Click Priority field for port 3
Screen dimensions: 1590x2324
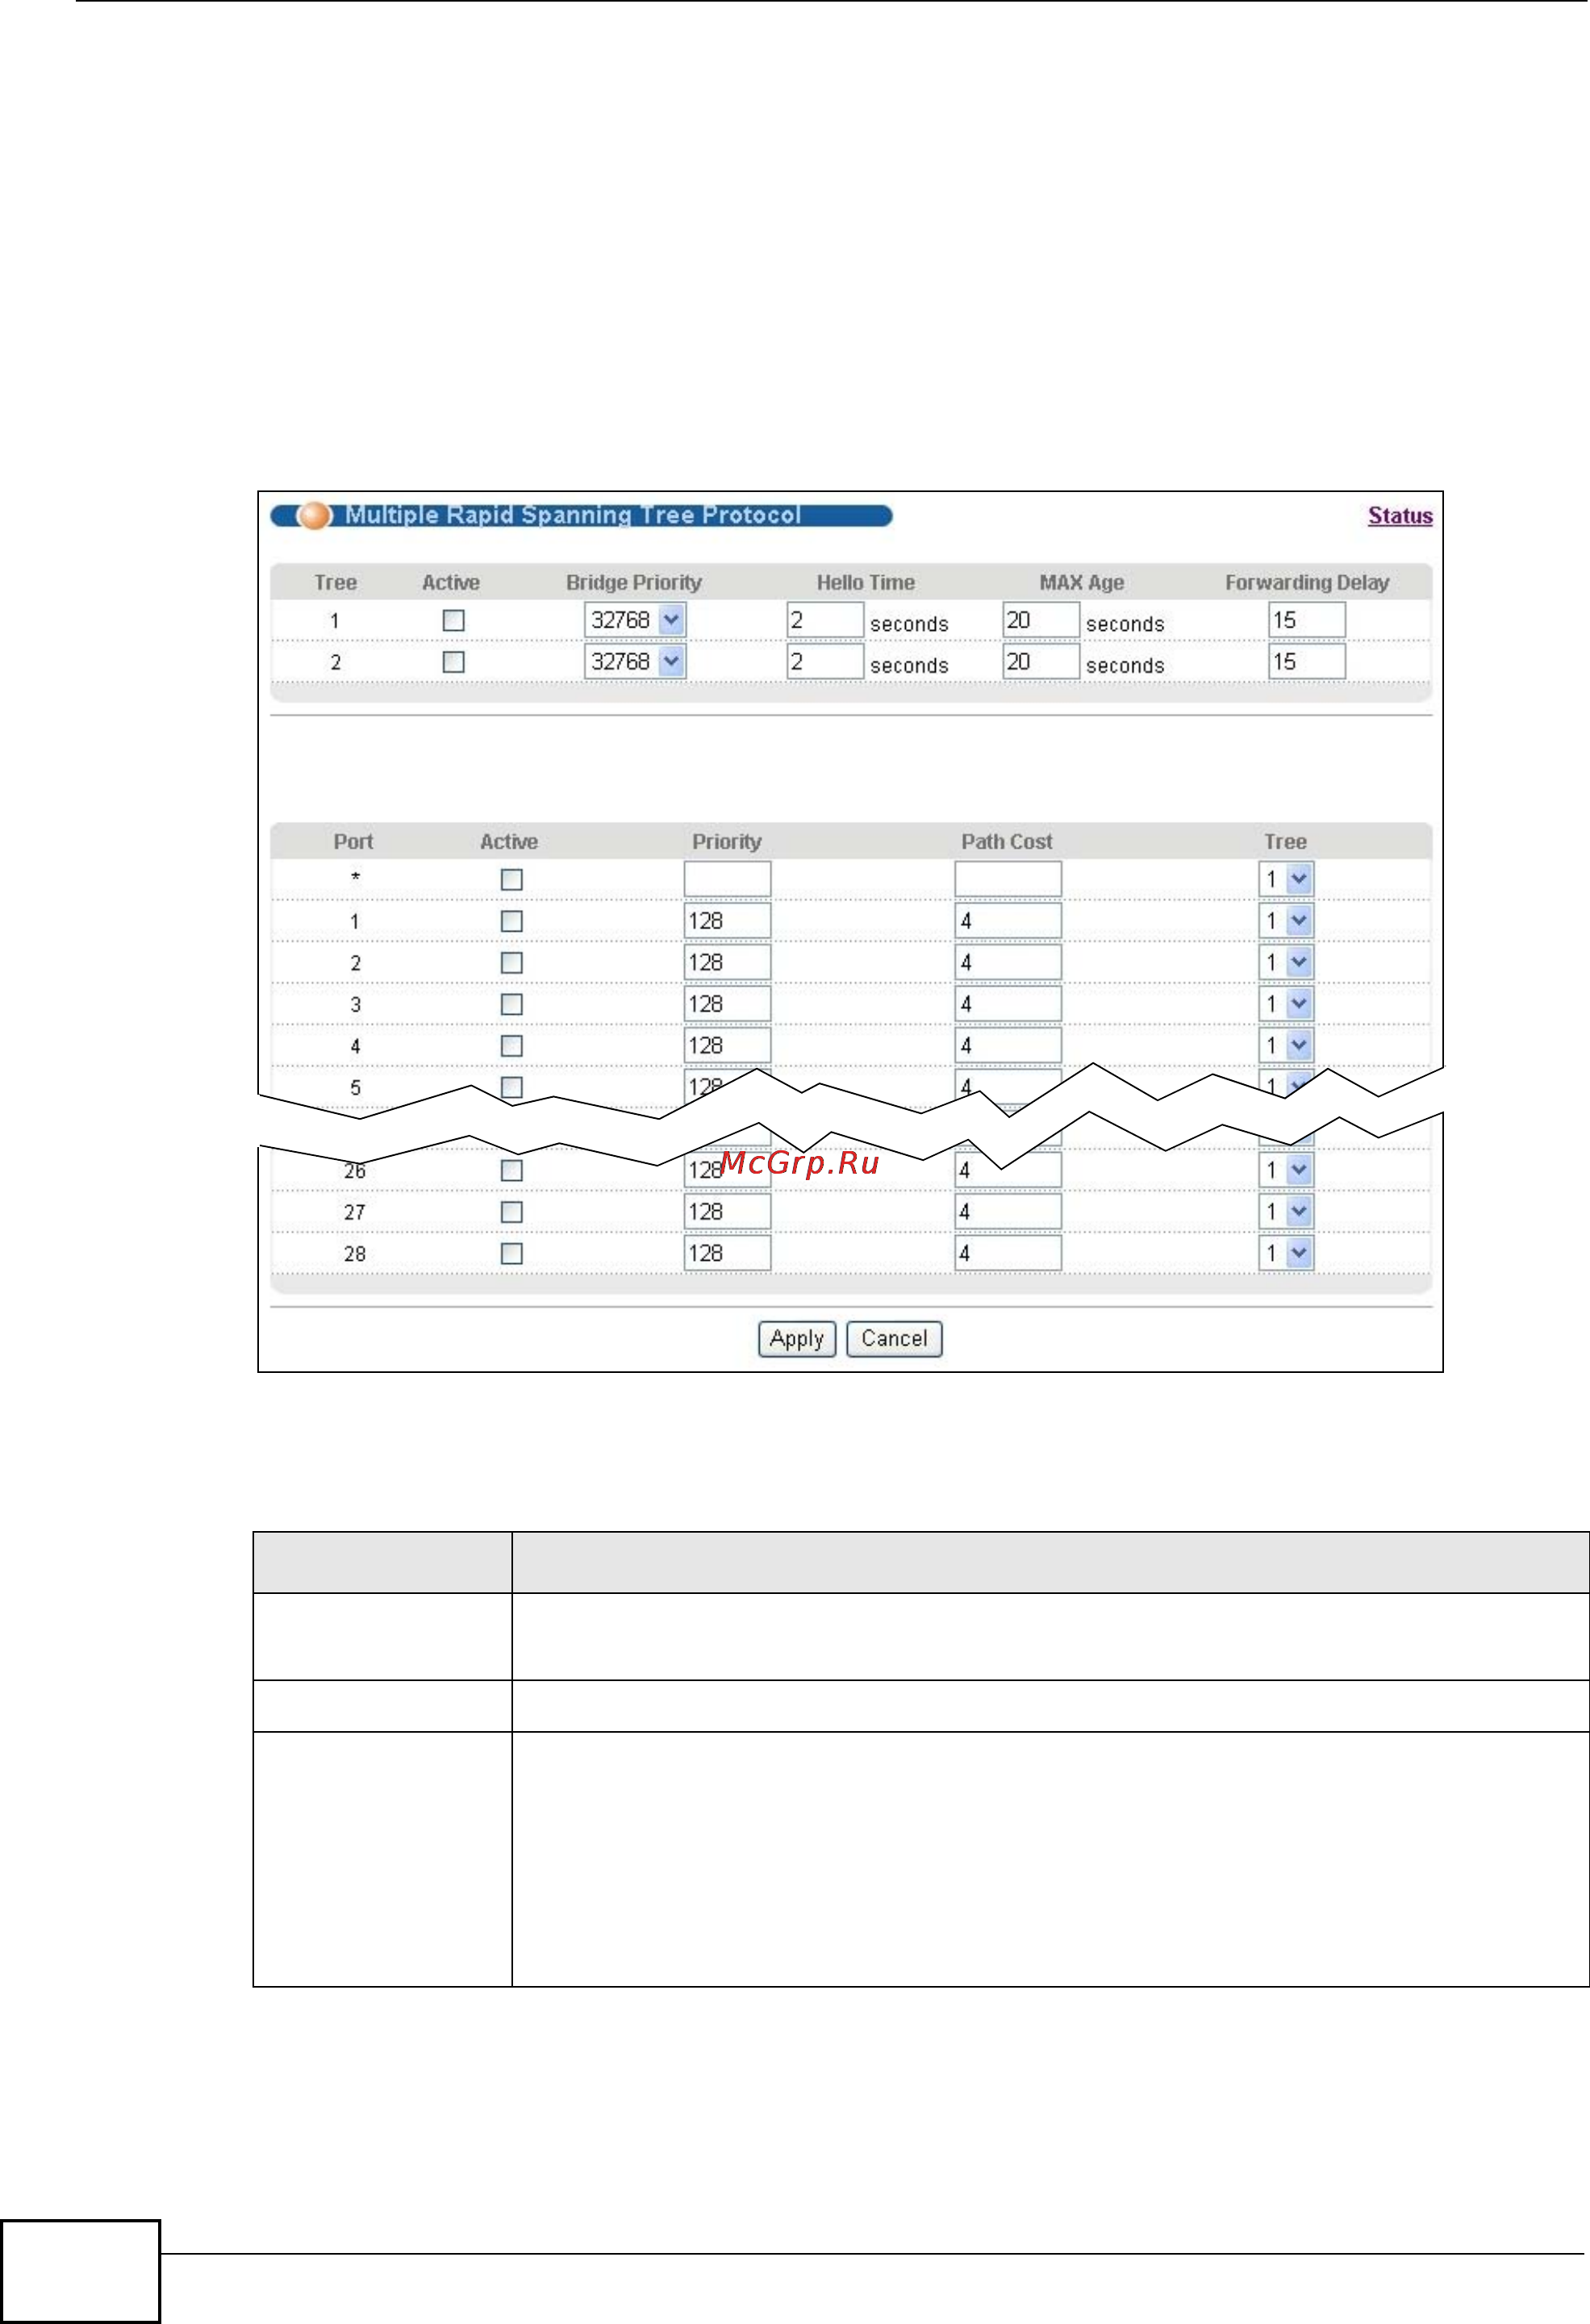(728, 1004)
